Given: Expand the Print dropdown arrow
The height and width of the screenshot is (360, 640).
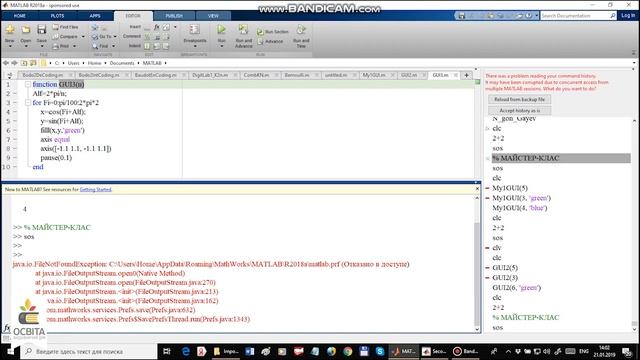Looking at the screenshot, I should (x=74, y=46).
